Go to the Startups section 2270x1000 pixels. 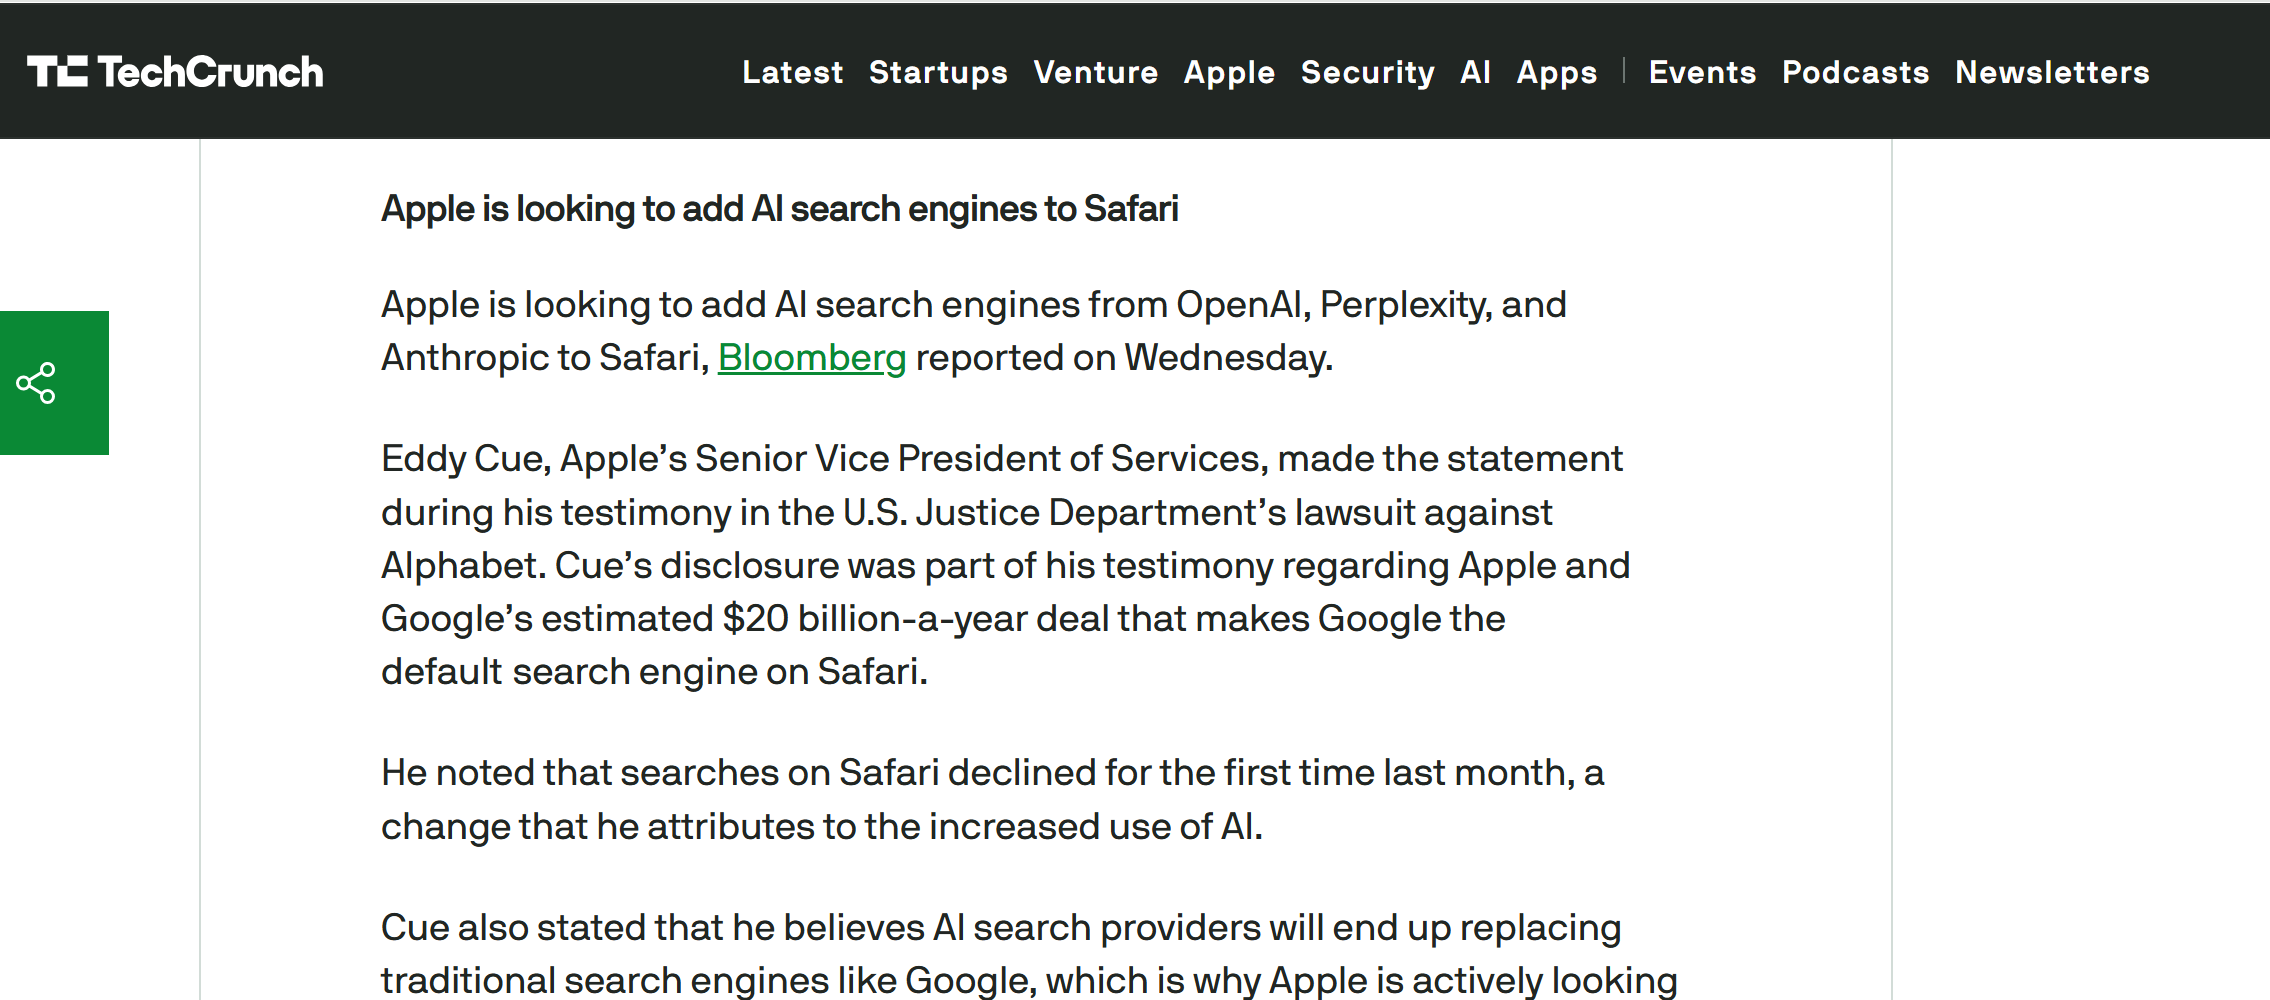click(938, 72)
